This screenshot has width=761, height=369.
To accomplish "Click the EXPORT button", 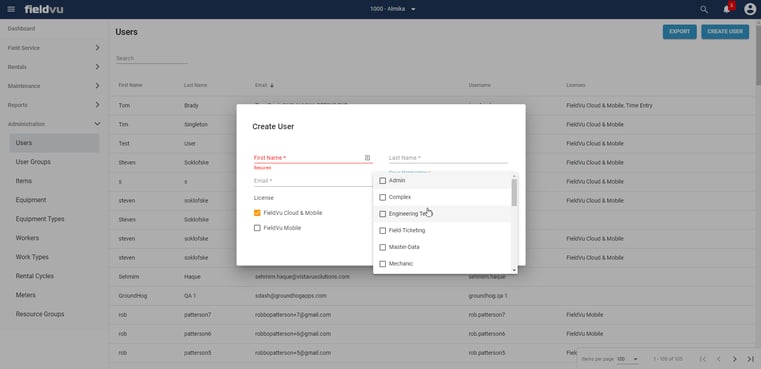I will coord(679,32).
